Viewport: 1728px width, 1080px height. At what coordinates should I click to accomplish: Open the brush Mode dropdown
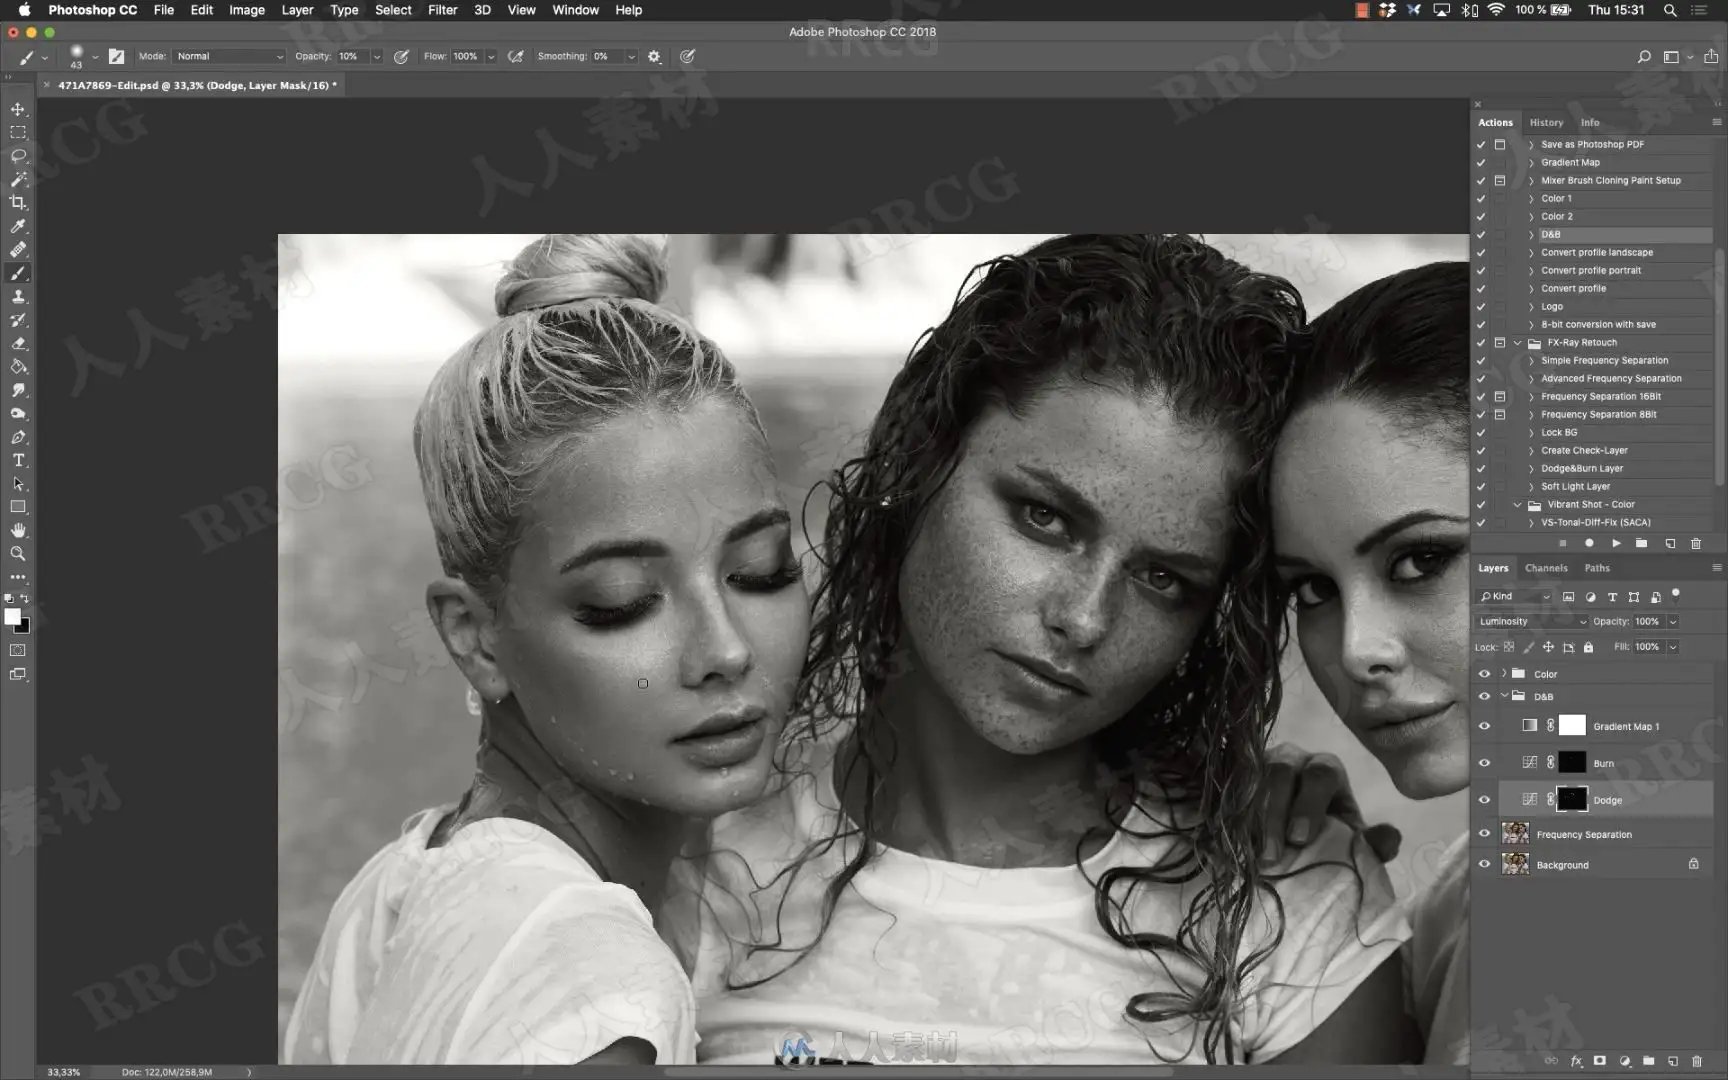tap(229, 56)
